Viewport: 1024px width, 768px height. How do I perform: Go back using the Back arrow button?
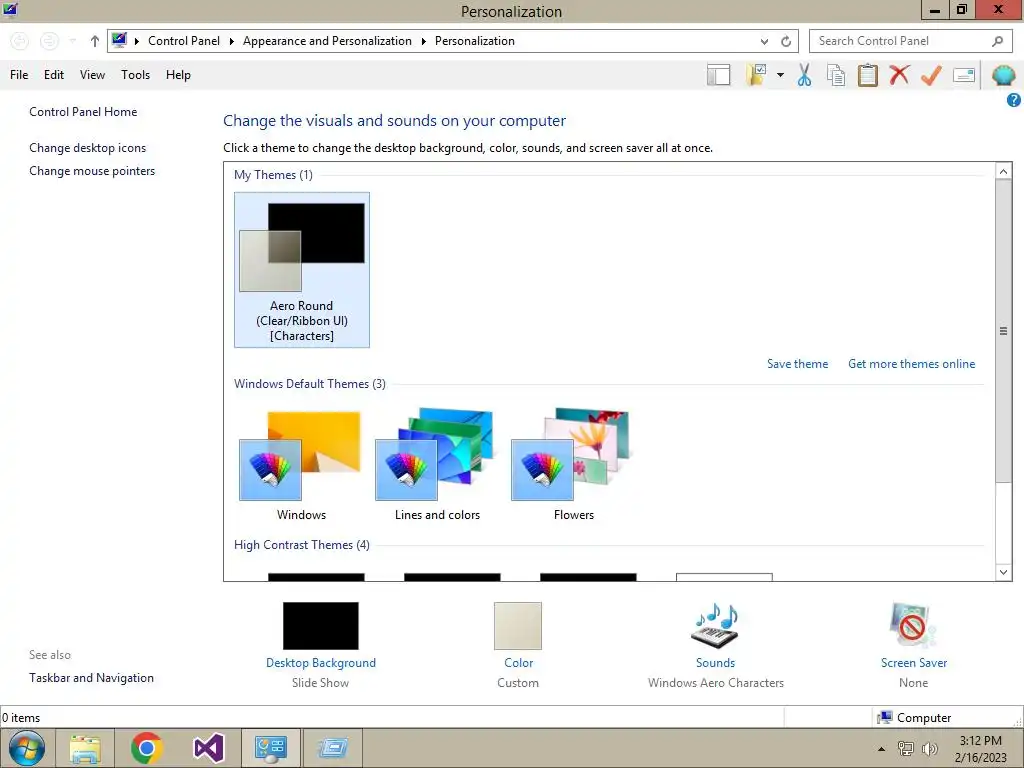20,41
